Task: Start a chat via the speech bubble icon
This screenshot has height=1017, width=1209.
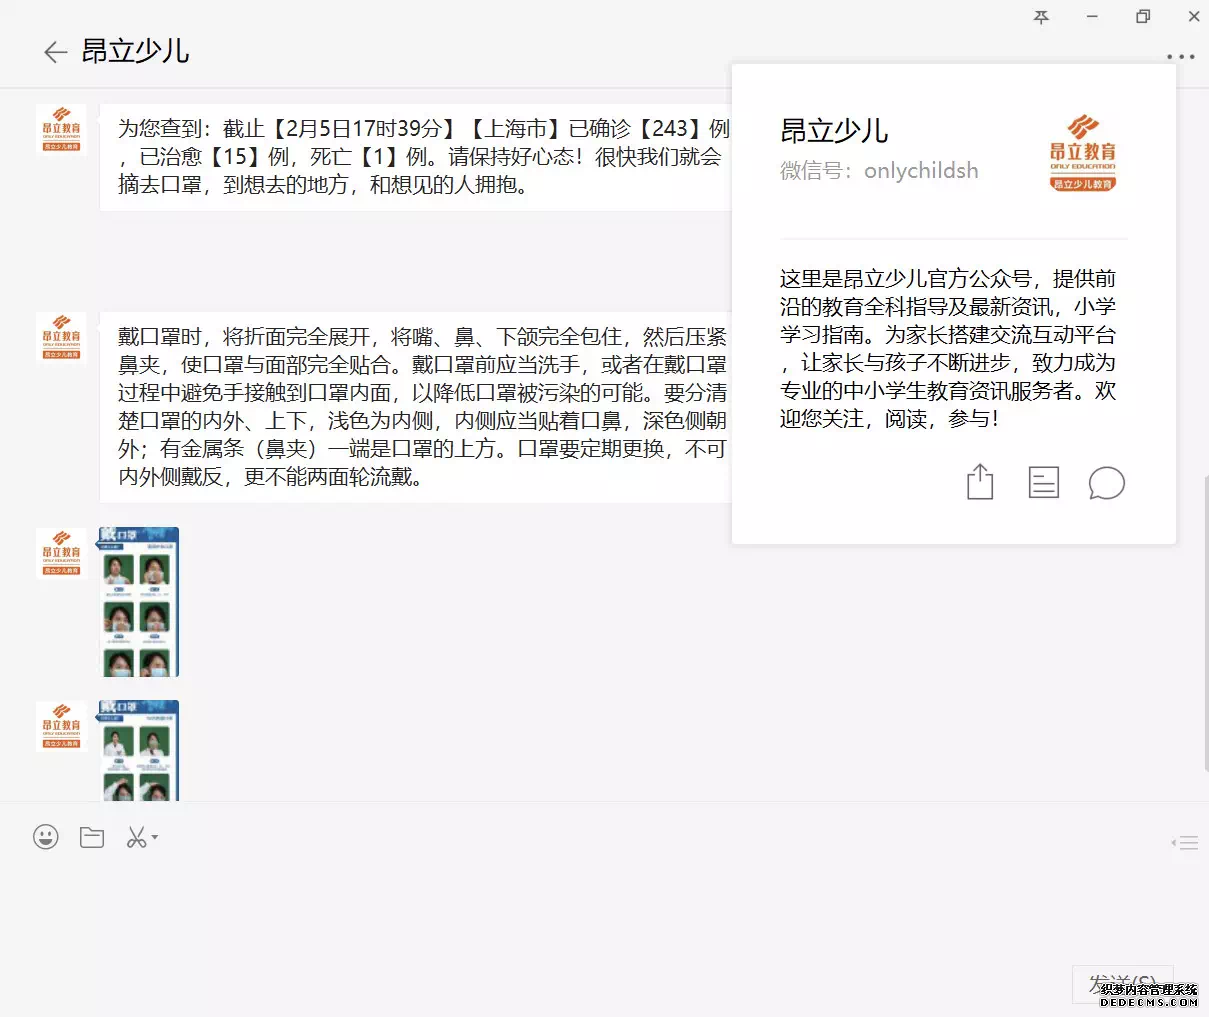Action: tap(1106, 483)
